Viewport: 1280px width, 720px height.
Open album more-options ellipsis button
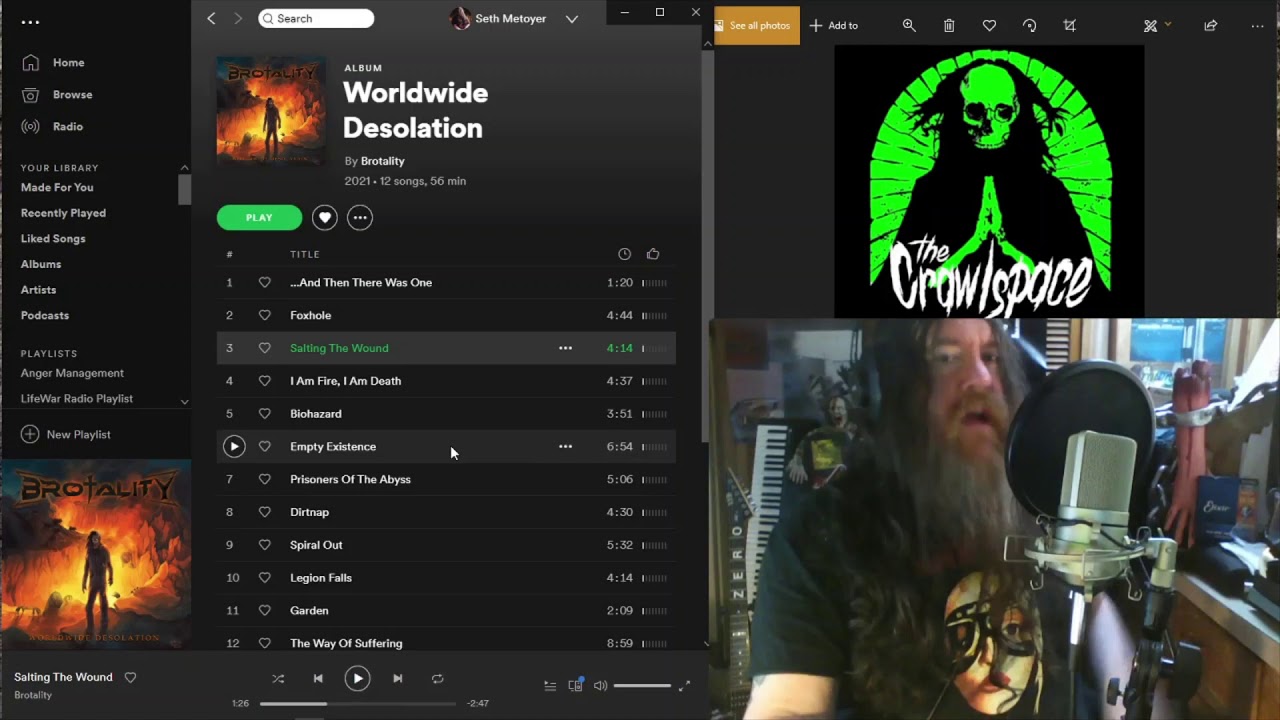tap(360, 217)
